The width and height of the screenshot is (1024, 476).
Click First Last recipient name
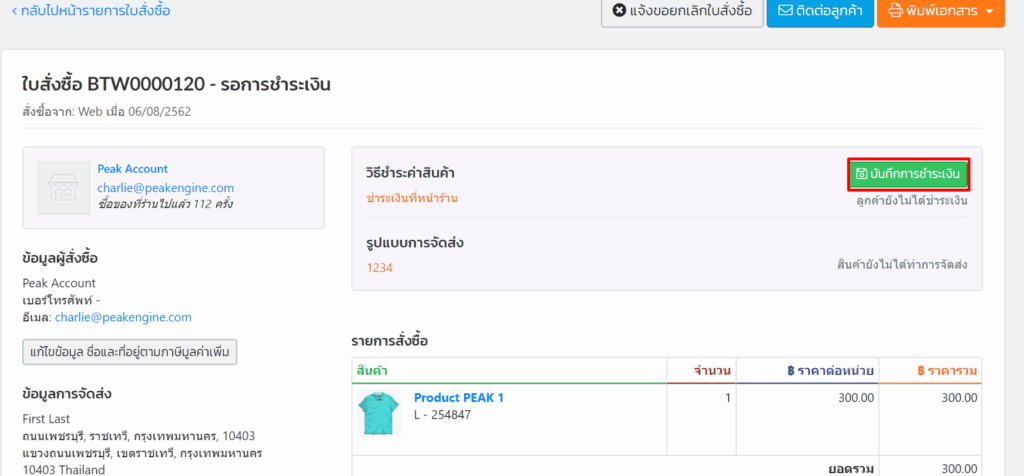coord(46,419)
